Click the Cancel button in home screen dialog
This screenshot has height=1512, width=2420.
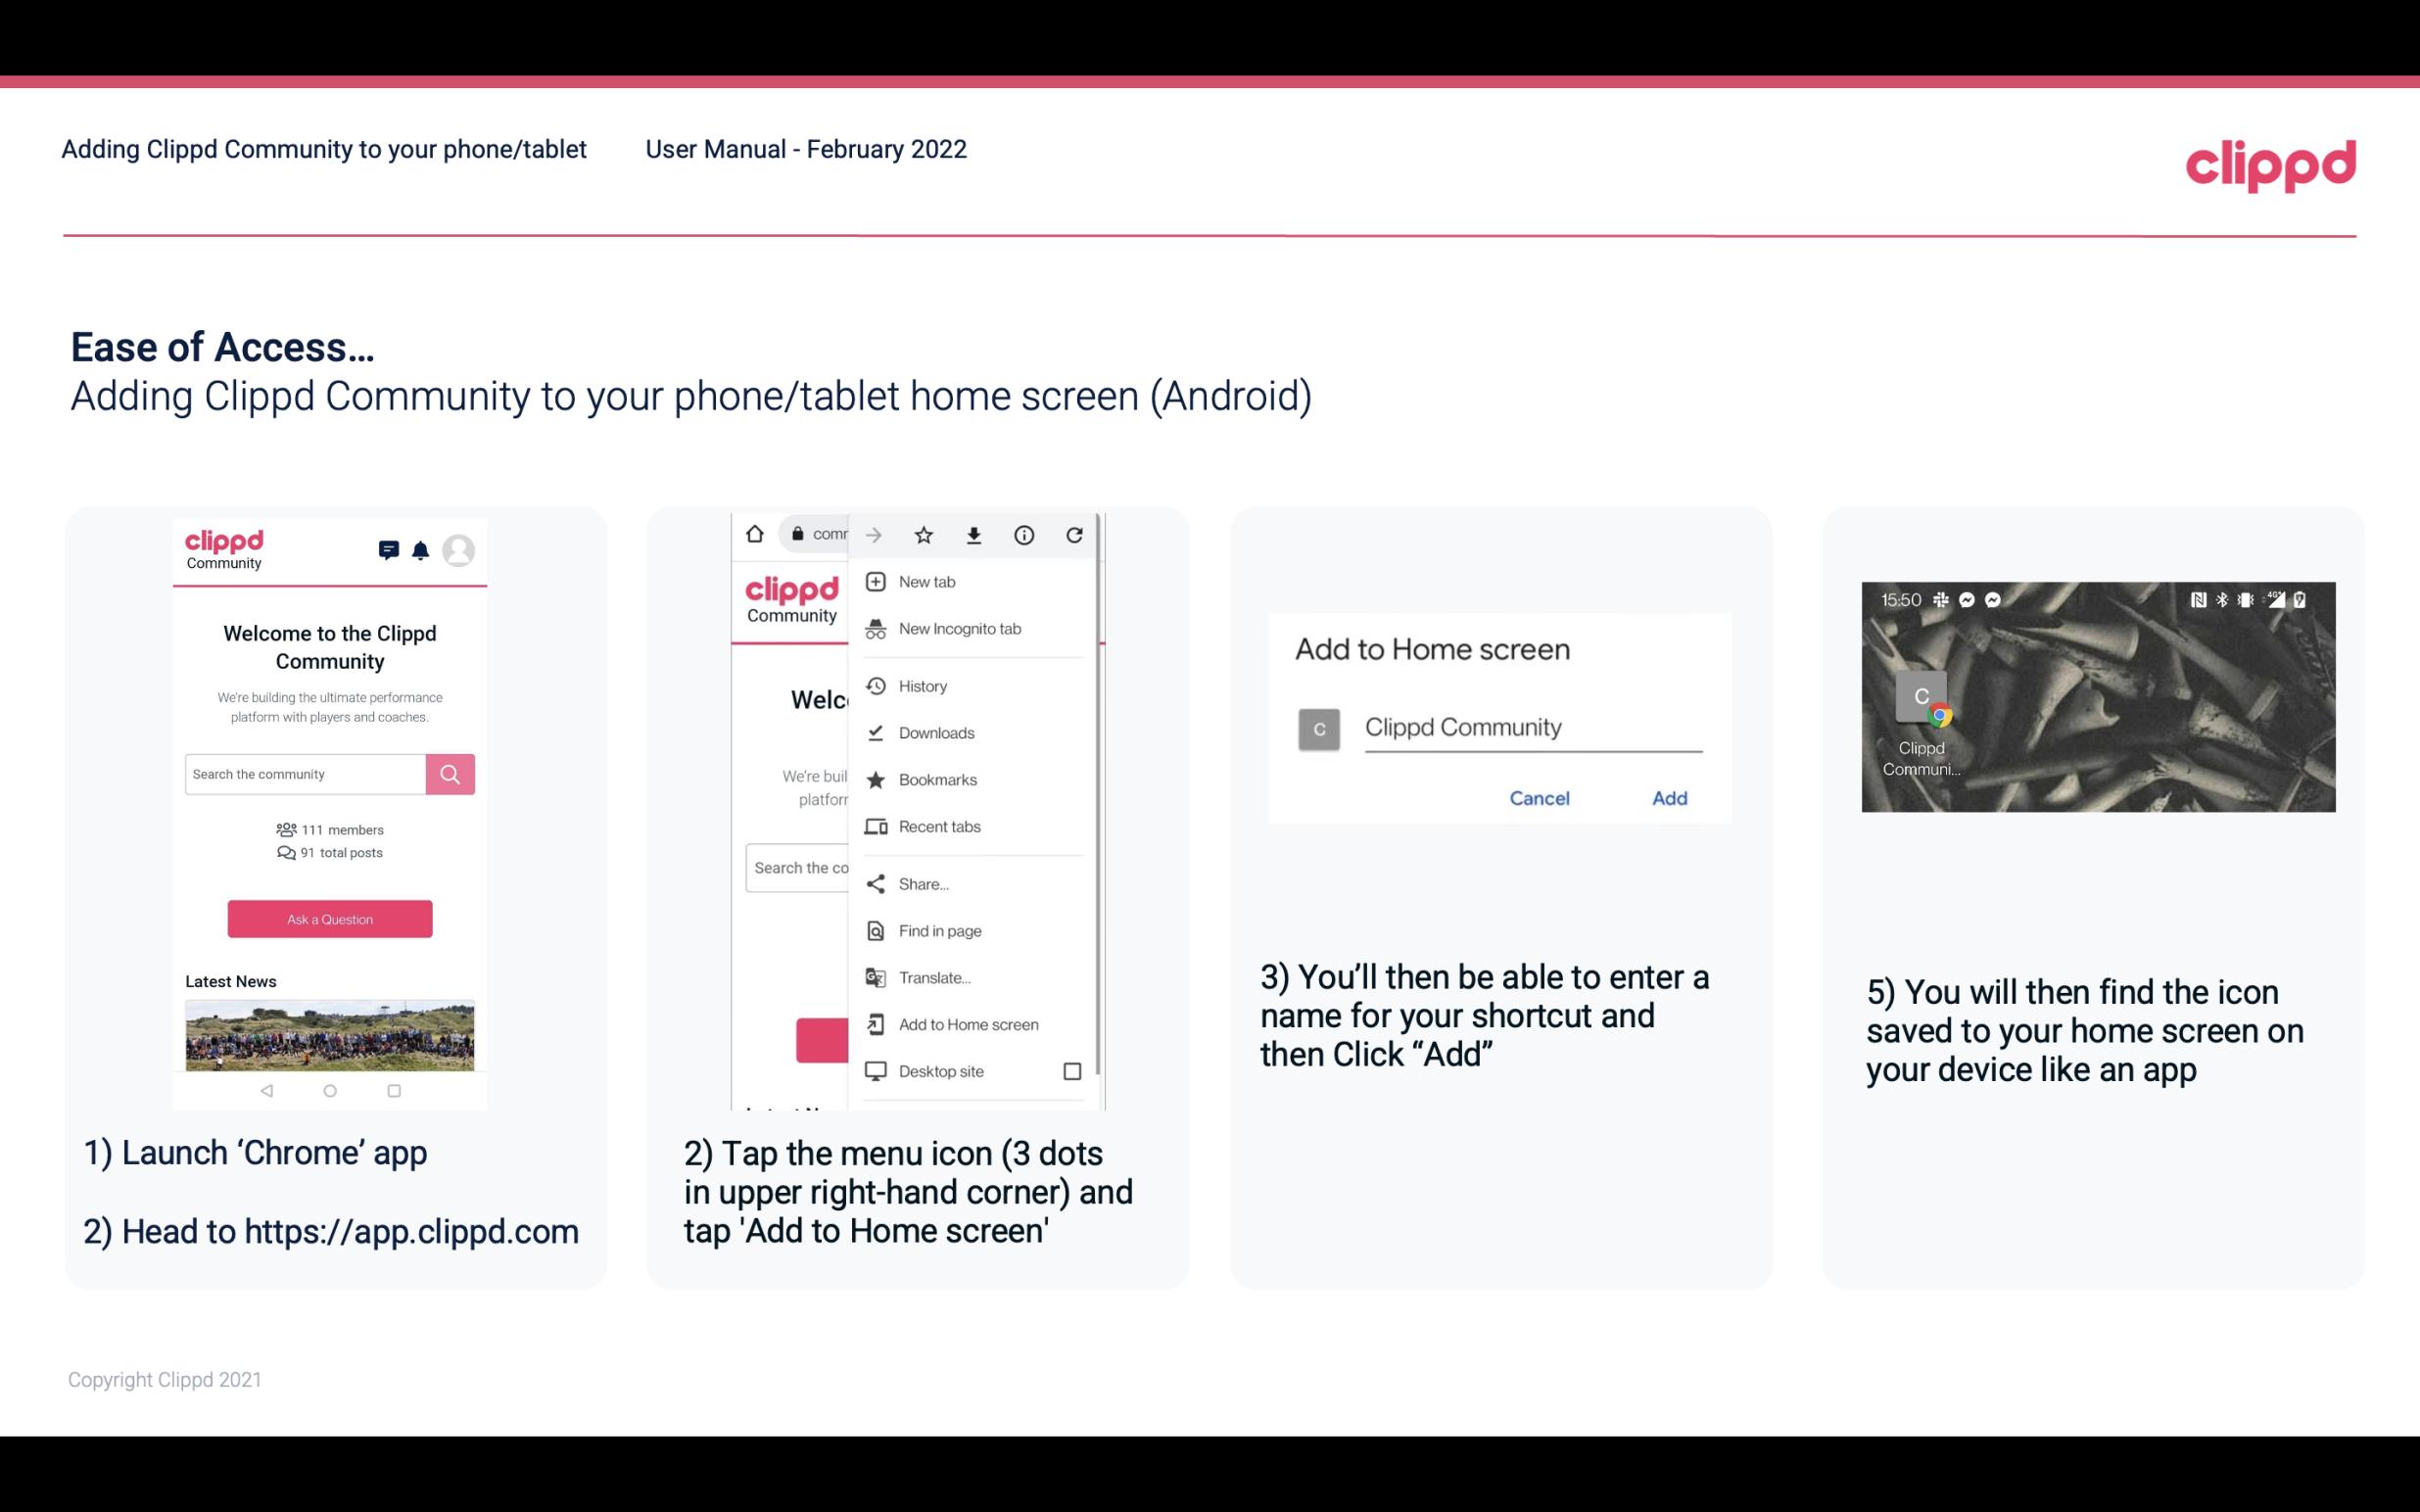[1541, 798]
